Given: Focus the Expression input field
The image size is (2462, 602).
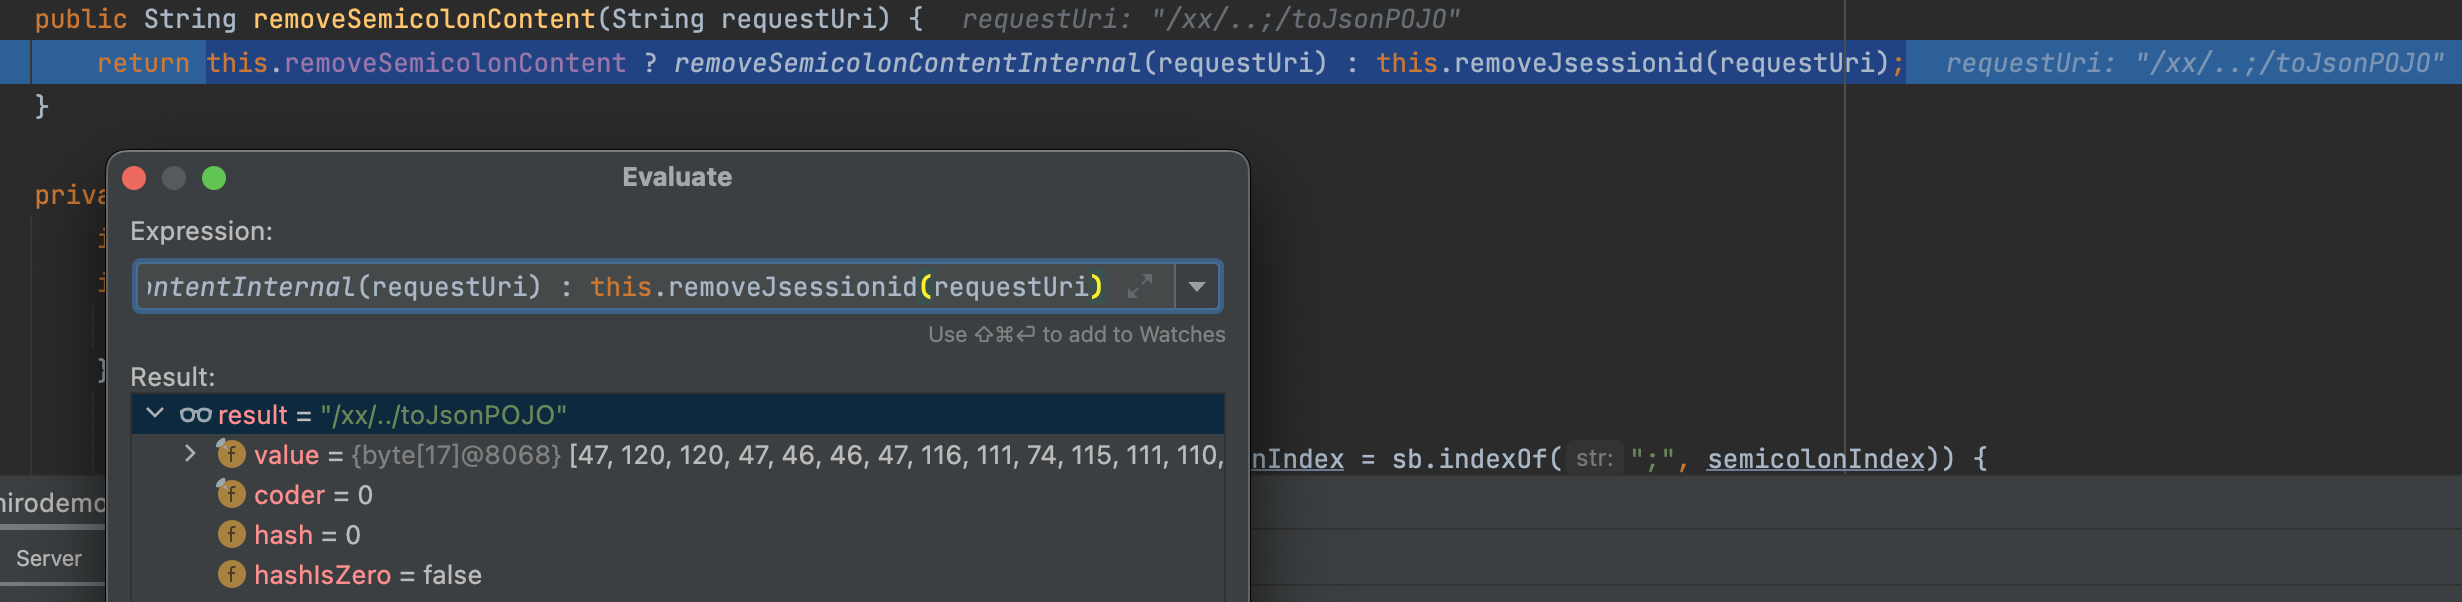Looking at the screenshot, I should [630, 287].
